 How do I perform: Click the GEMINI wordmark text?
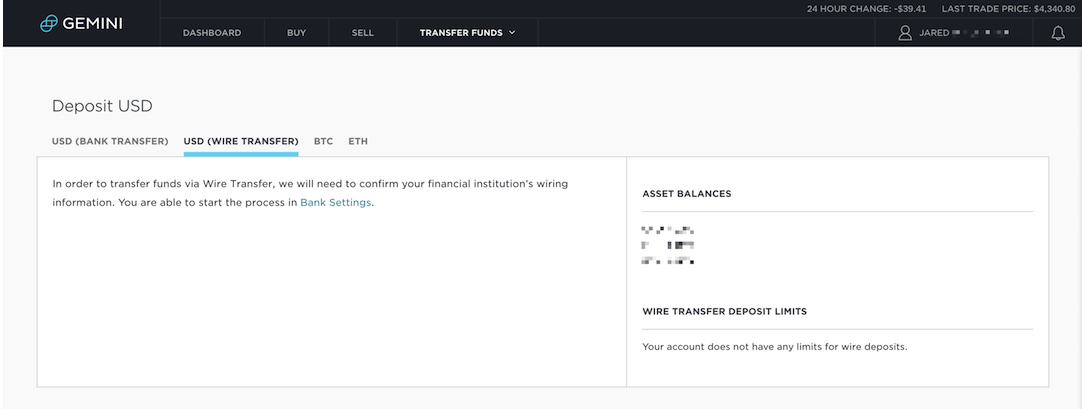92,23
